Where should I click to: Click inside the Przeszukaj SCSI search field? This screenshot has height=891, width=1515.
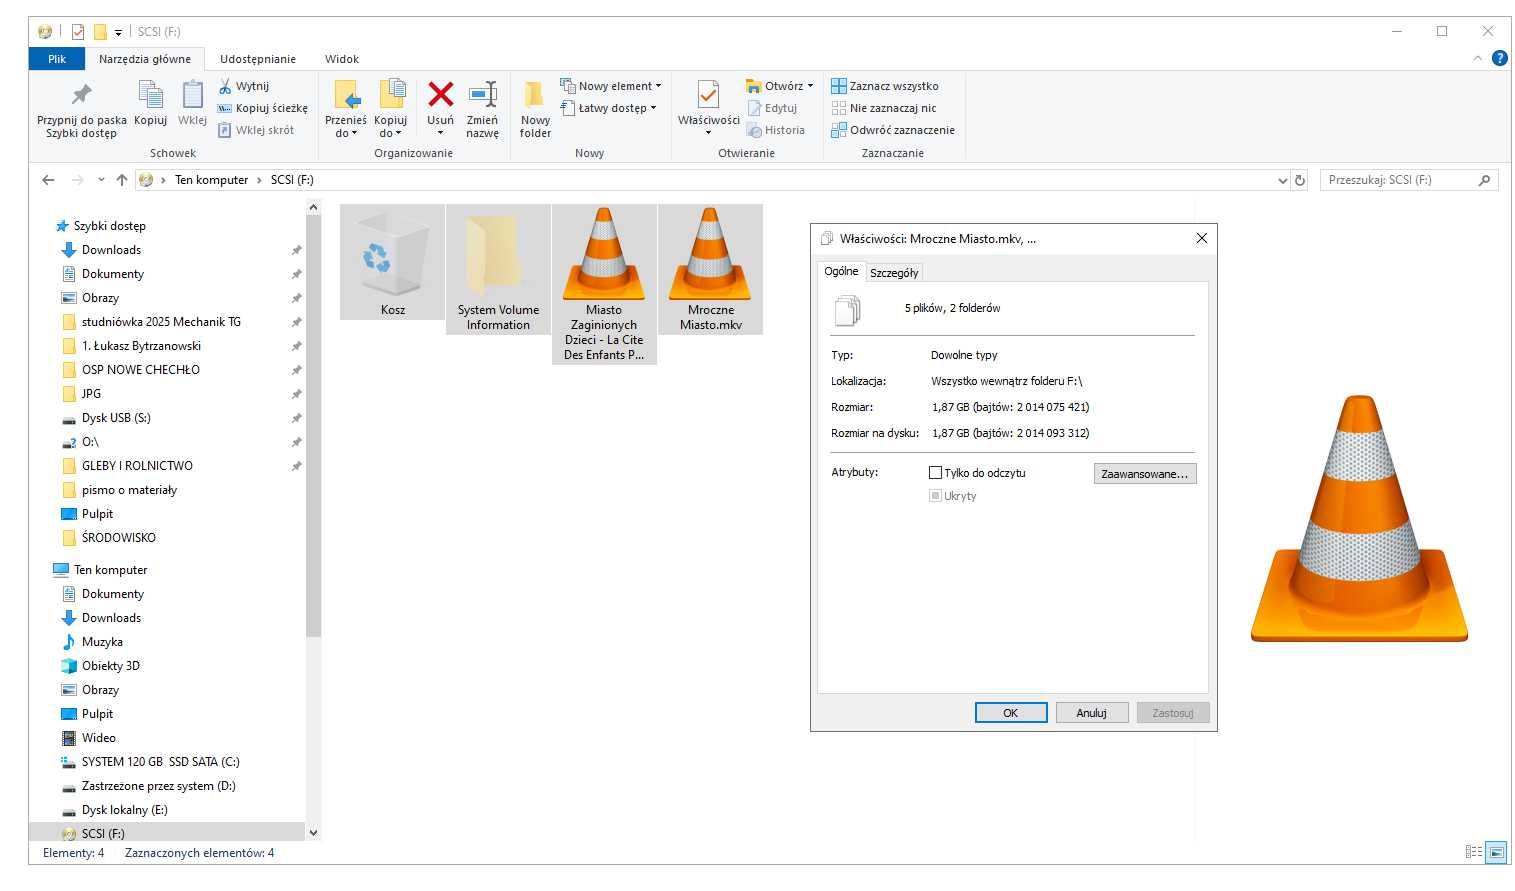[1400, 180]
